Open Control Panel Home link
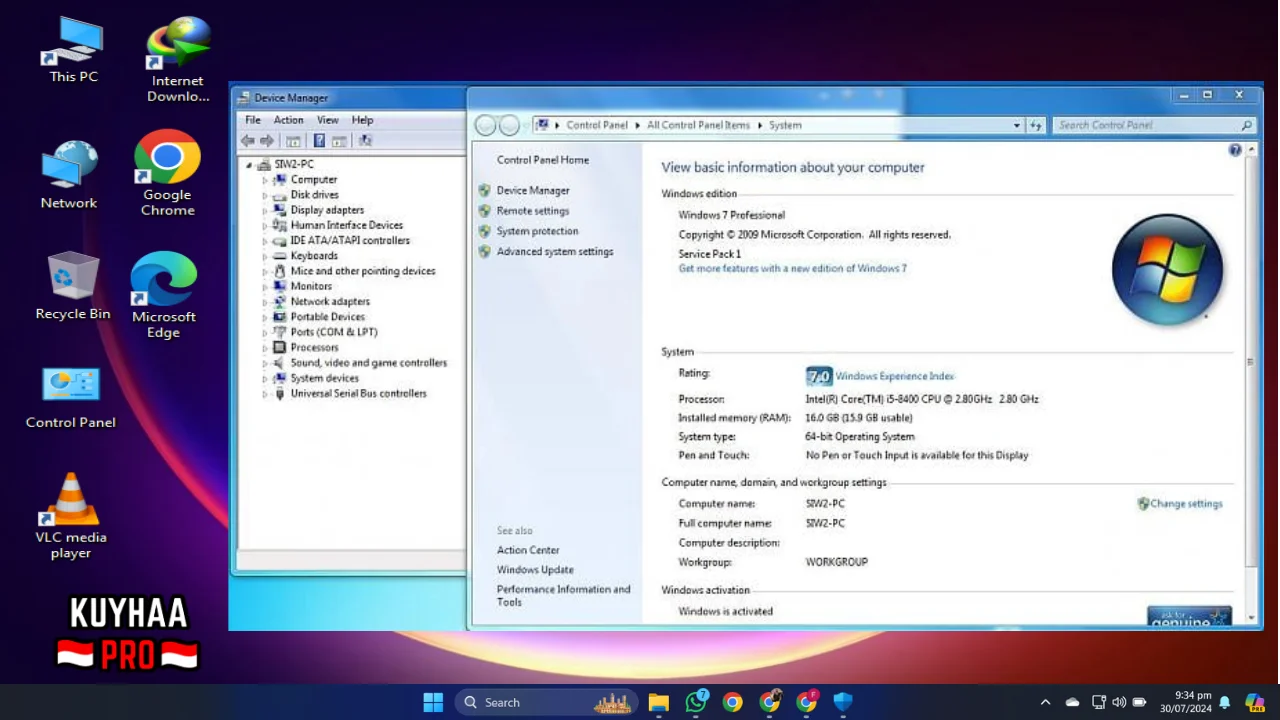Viewport: 1280px width, 720px height. click(x=543, y=160)
